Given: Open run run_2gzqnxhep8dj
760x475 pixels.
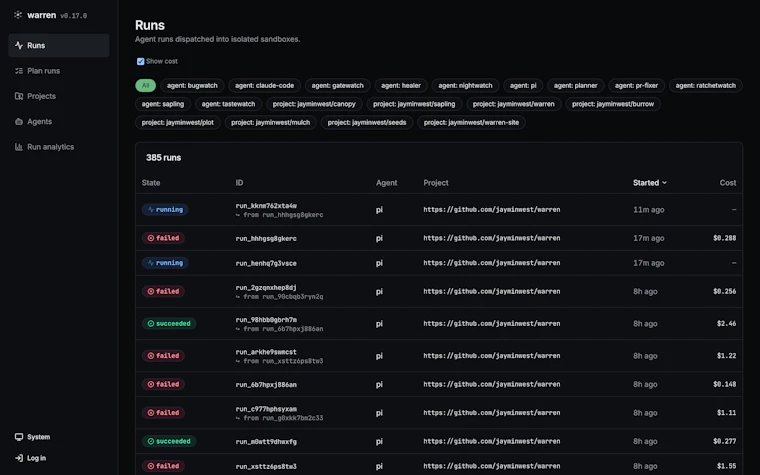Looking at the screenshot, I should tap(266, 287).
